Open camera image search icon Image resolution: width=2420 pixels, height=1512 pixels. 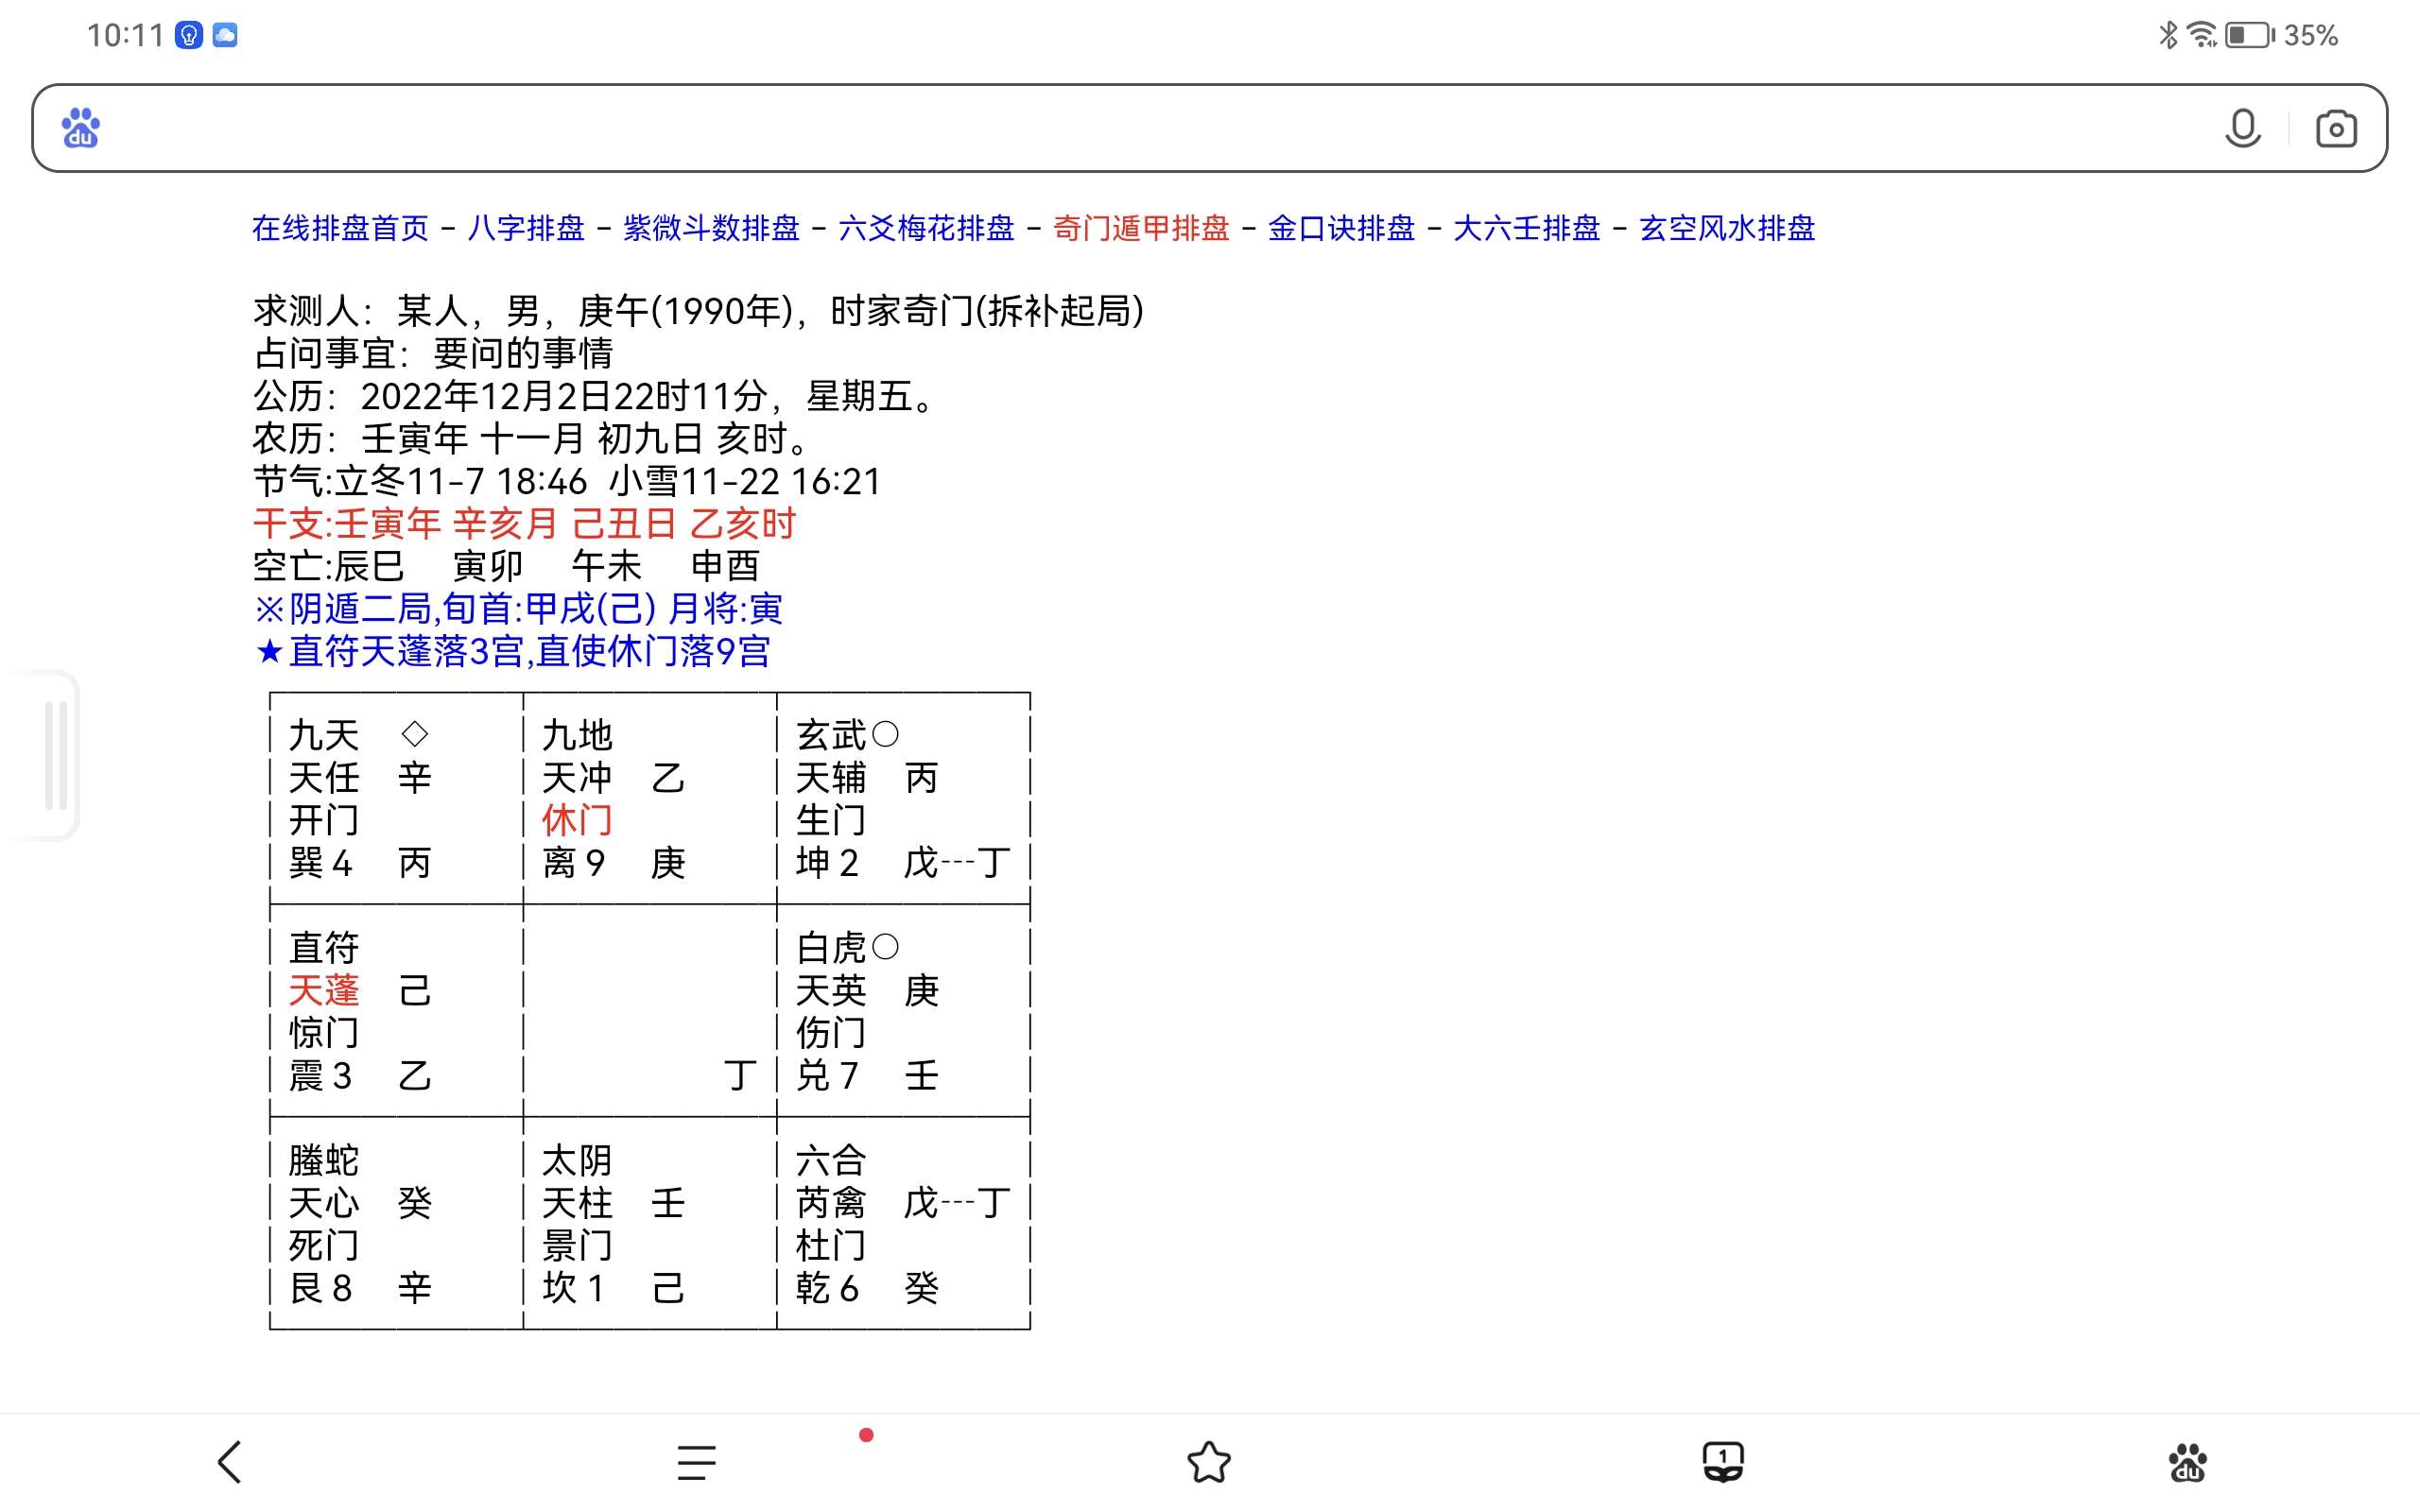pos(2336,129)
